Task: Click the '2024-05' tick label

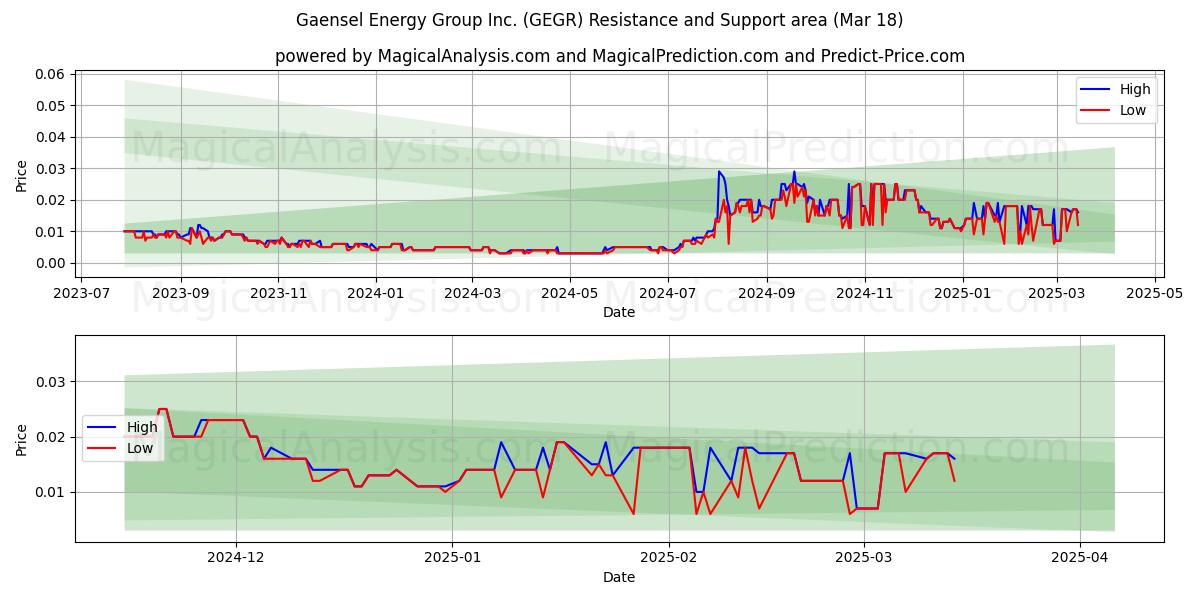Action: pyautogui.click(x=570, y=295)
